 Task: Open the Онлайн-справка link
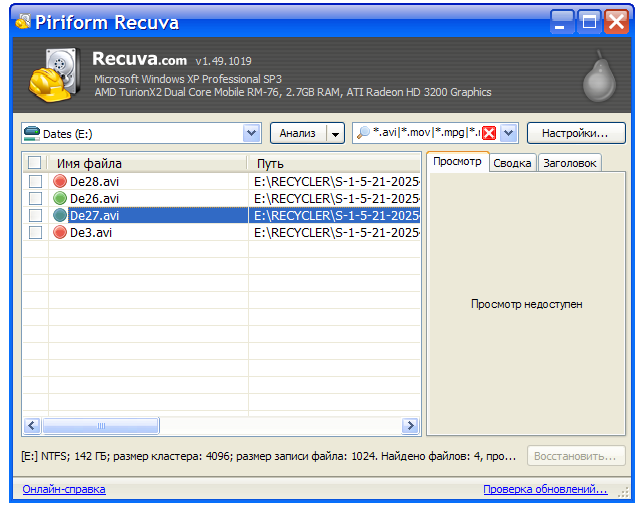(64, 489)
